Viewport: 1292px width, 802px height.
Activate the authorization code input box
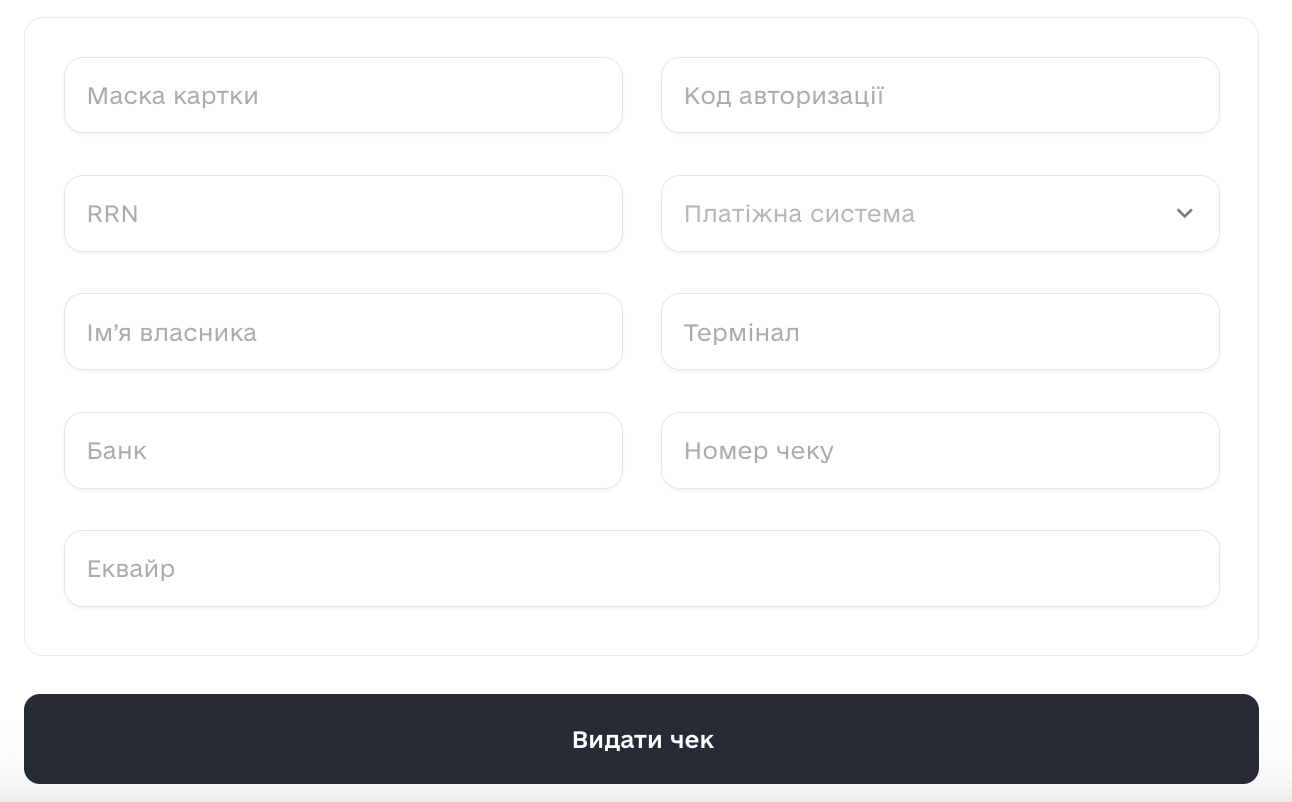[x=940, y=96]
